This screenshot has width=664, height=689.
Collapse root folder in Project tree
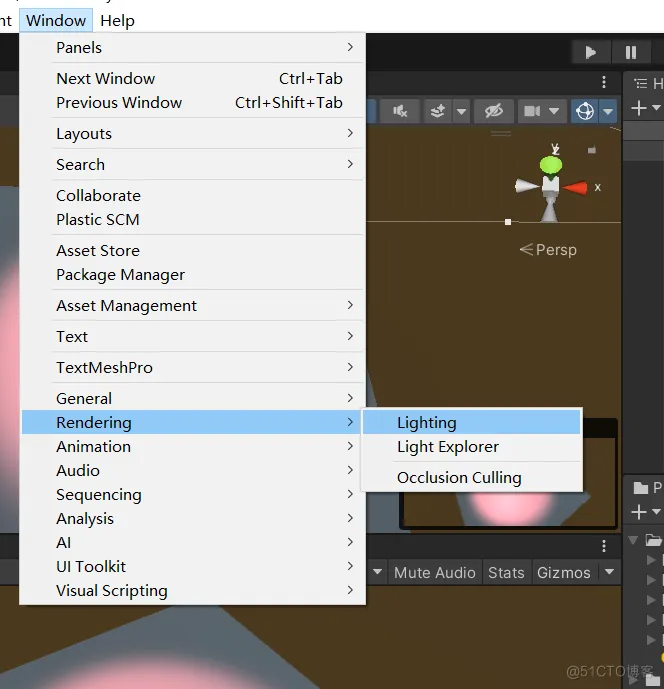(633, 540)
